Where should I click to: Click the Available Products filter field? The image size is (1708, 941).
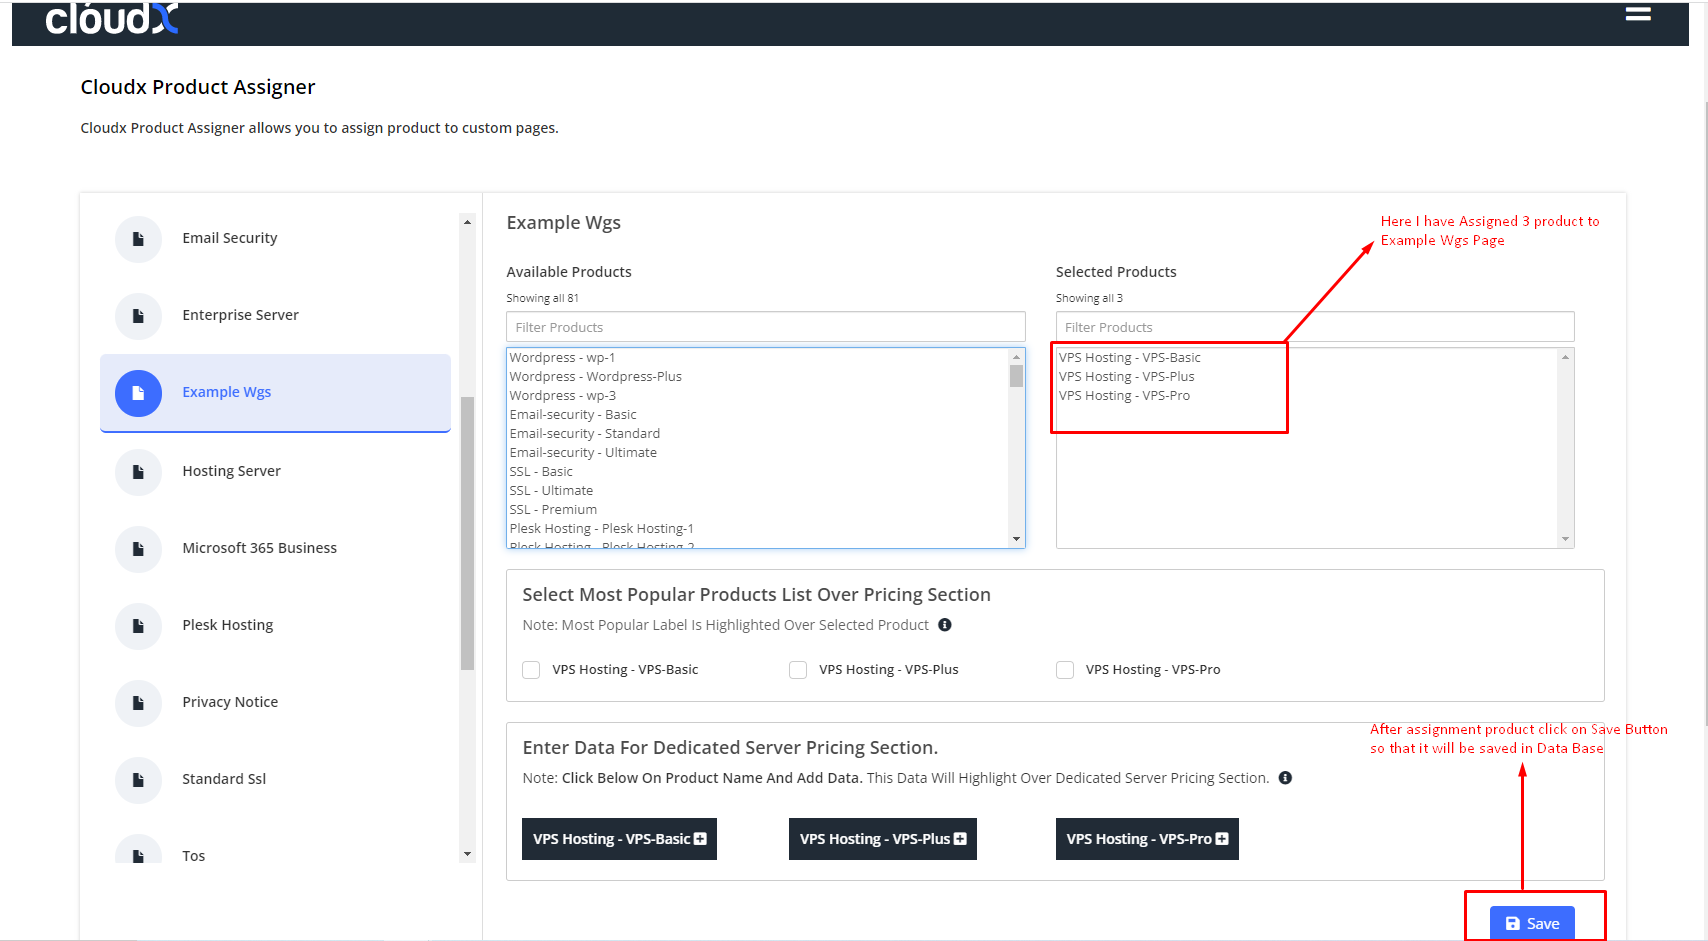click(x=765, y=327)
